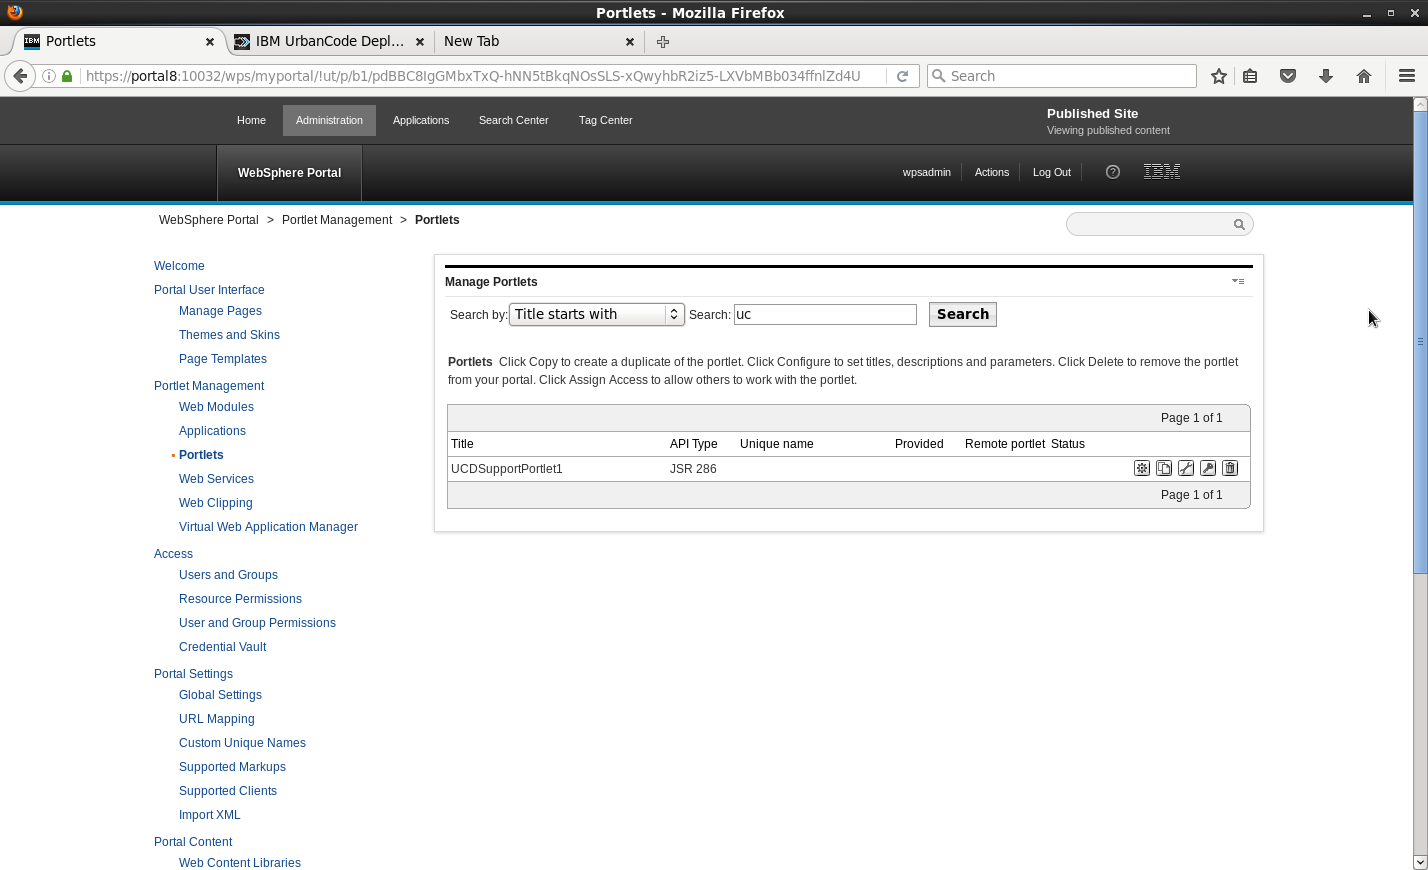Assign access using the key icon
Screen dimensions: 1428x870
pos(1208,468)
